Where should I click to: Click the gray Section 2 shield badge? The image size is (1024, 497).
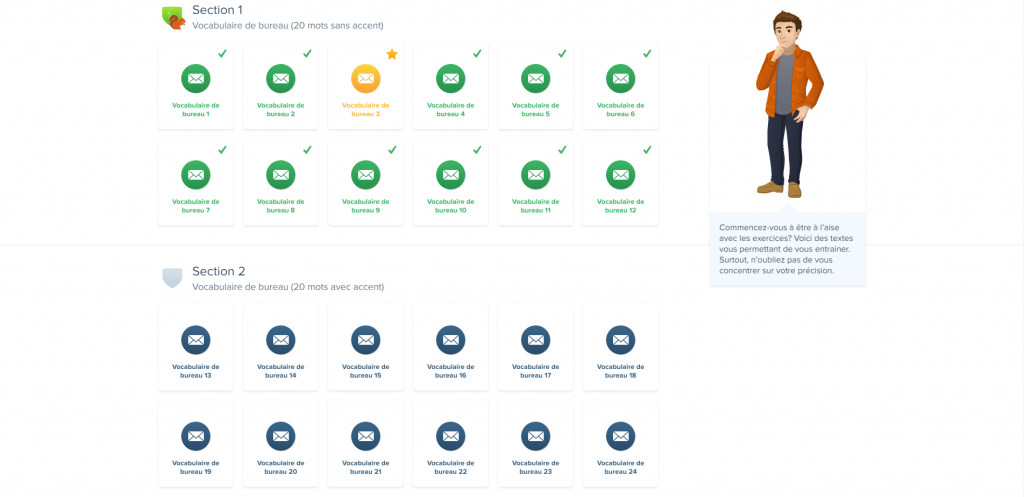click(172, 277)
